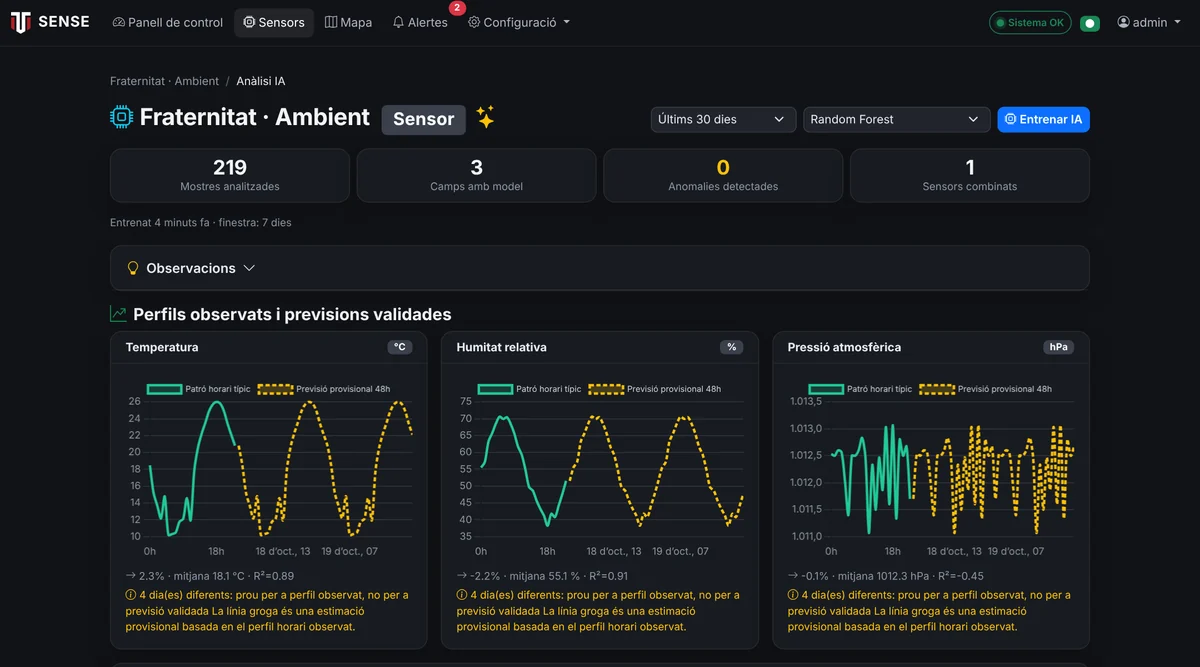This screenshot has width=1200, height=667.
Task: Go to the Mapa page
Action: [x=348, y=22]
